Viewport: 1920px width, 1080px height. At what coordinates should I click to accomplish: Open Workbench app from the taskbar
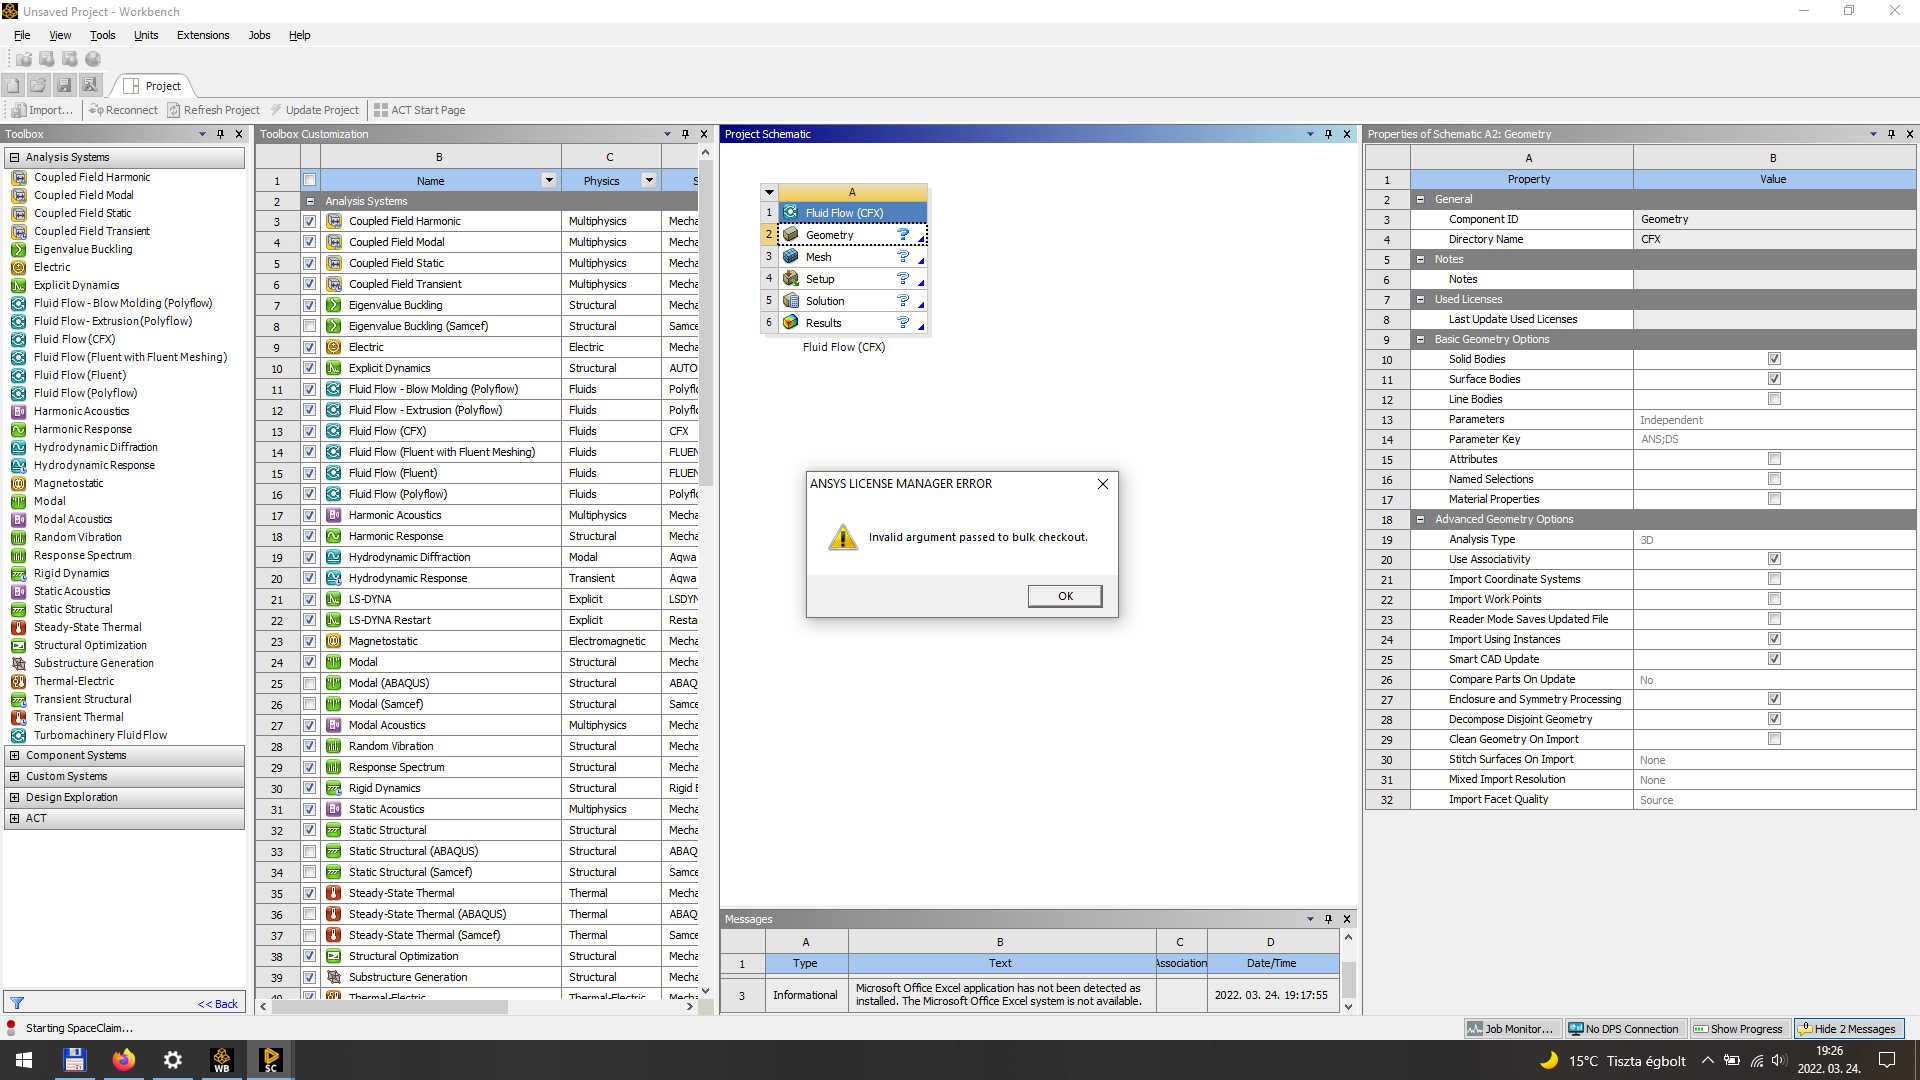pyautogui.click(x=222, y=1060)
